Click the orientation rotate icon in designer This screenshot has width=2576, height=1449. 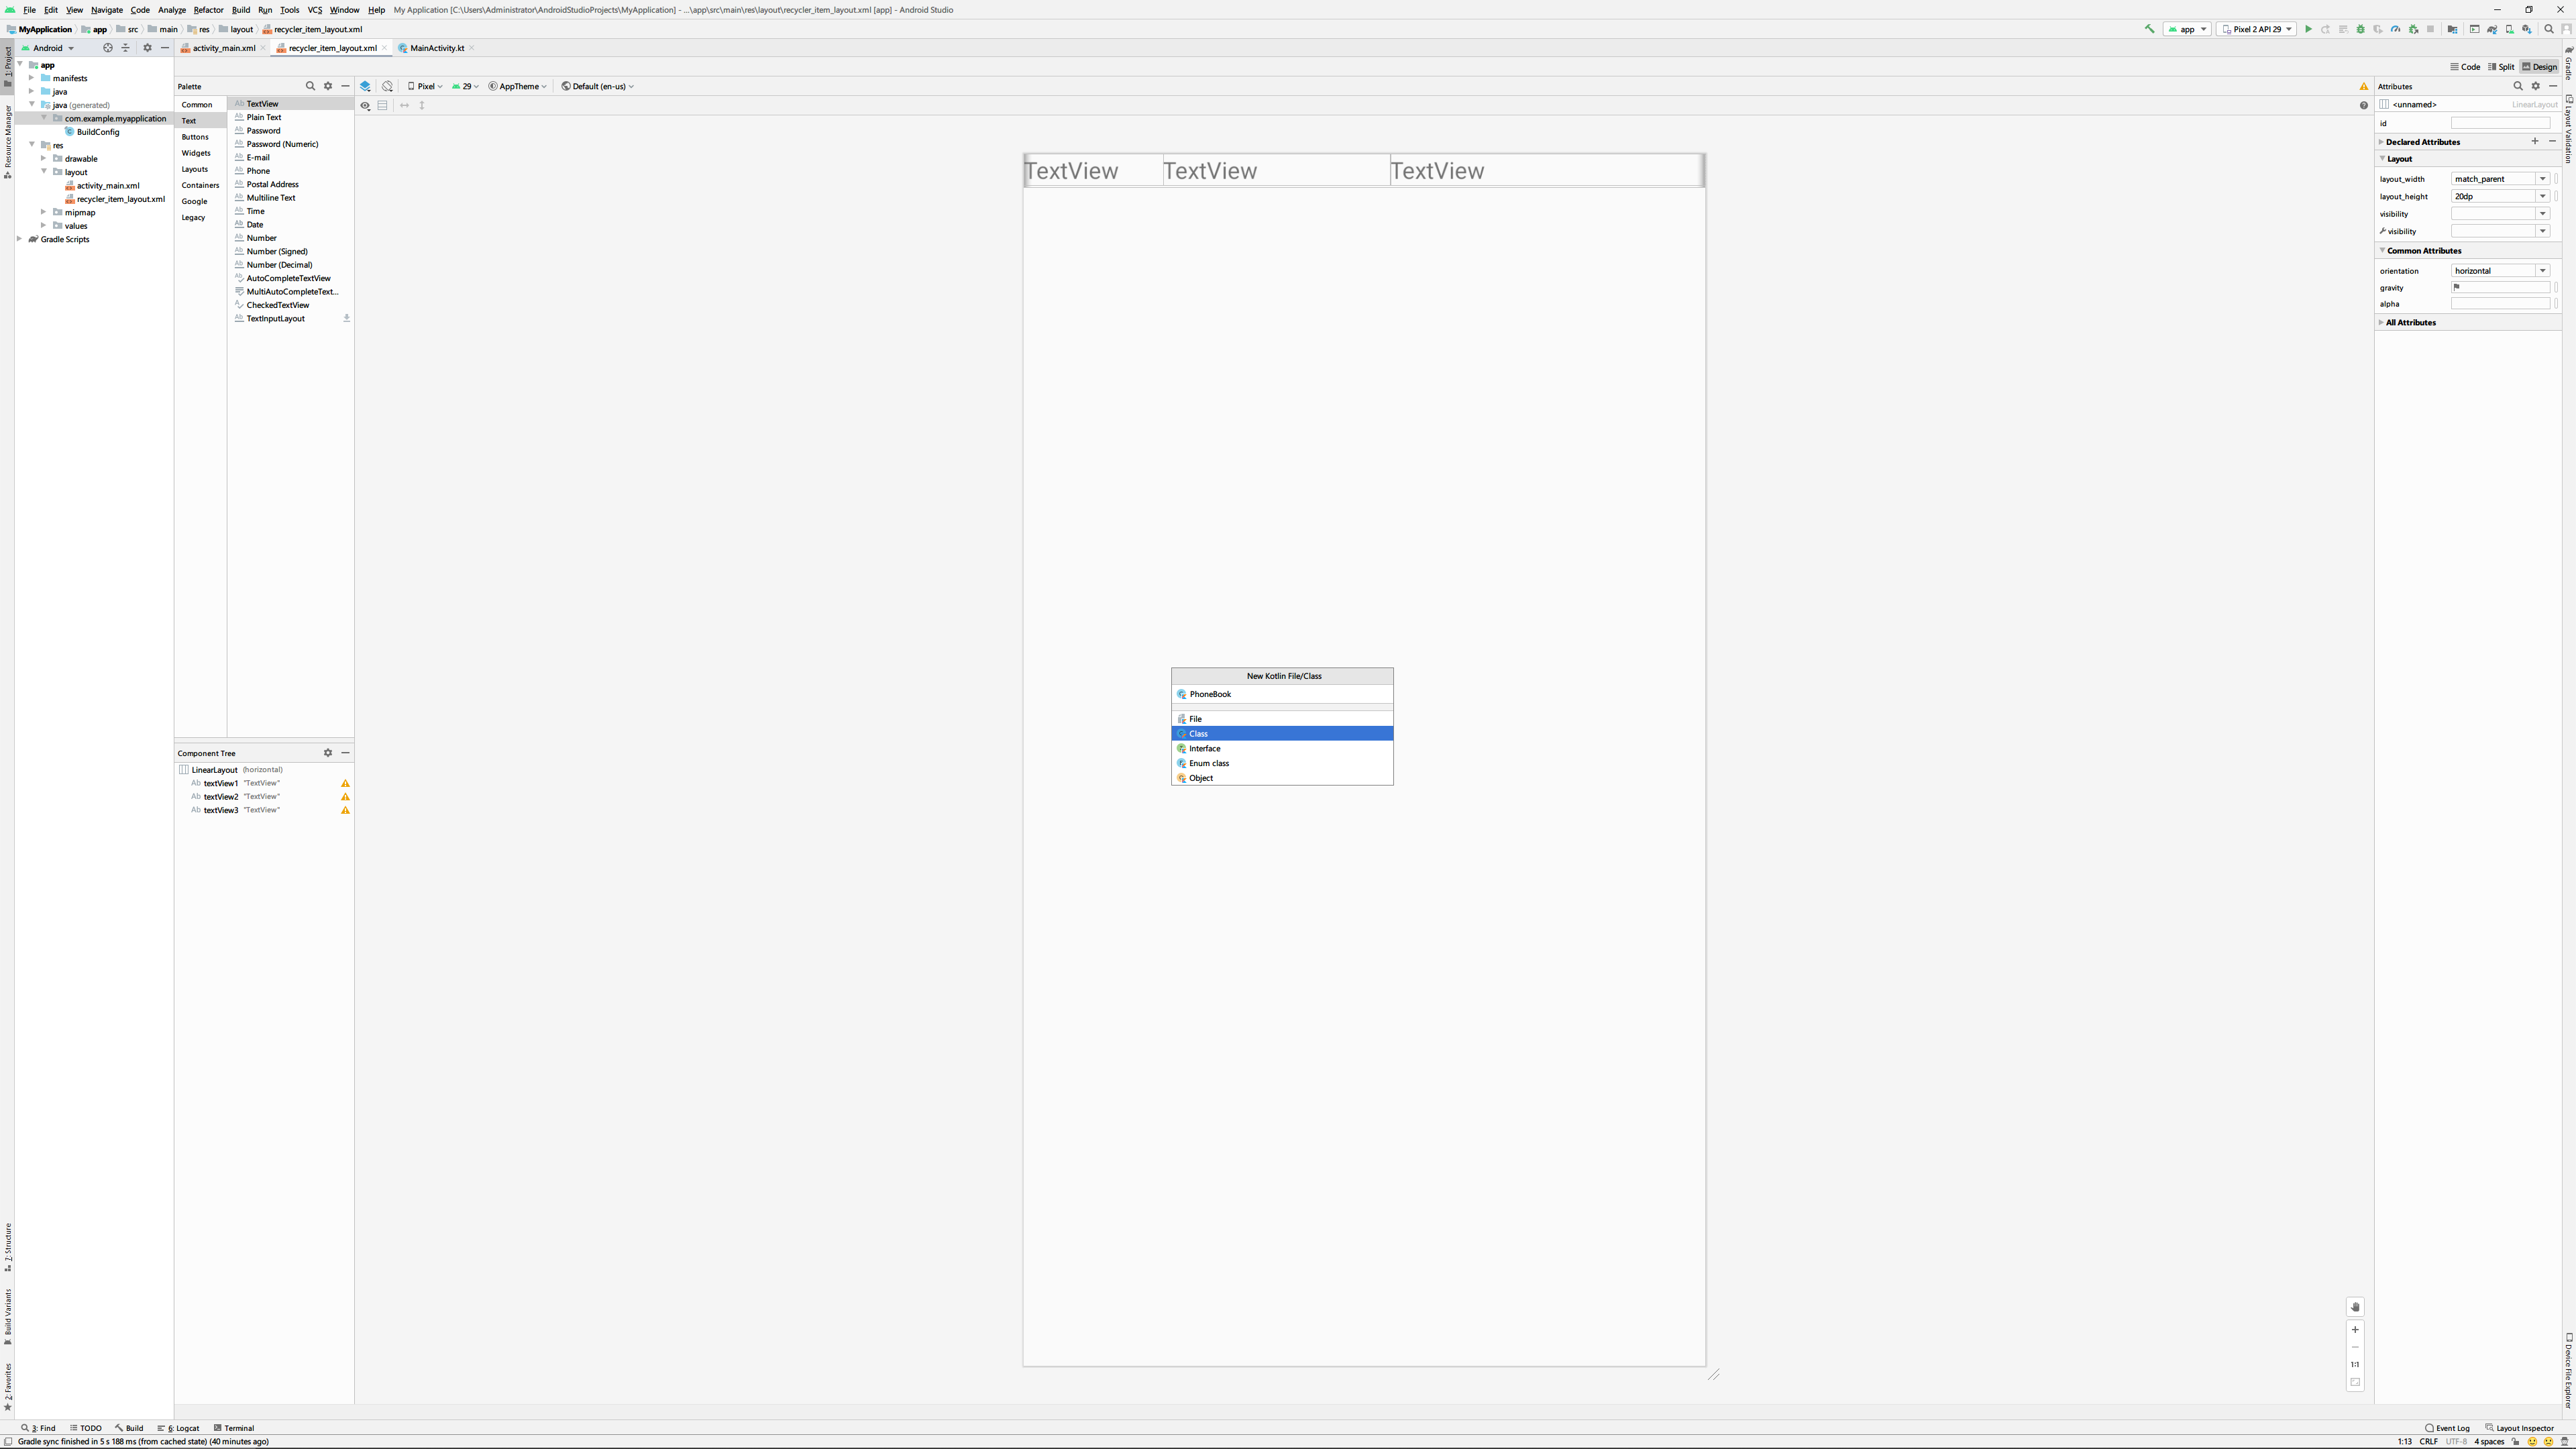tap(387, 86)
